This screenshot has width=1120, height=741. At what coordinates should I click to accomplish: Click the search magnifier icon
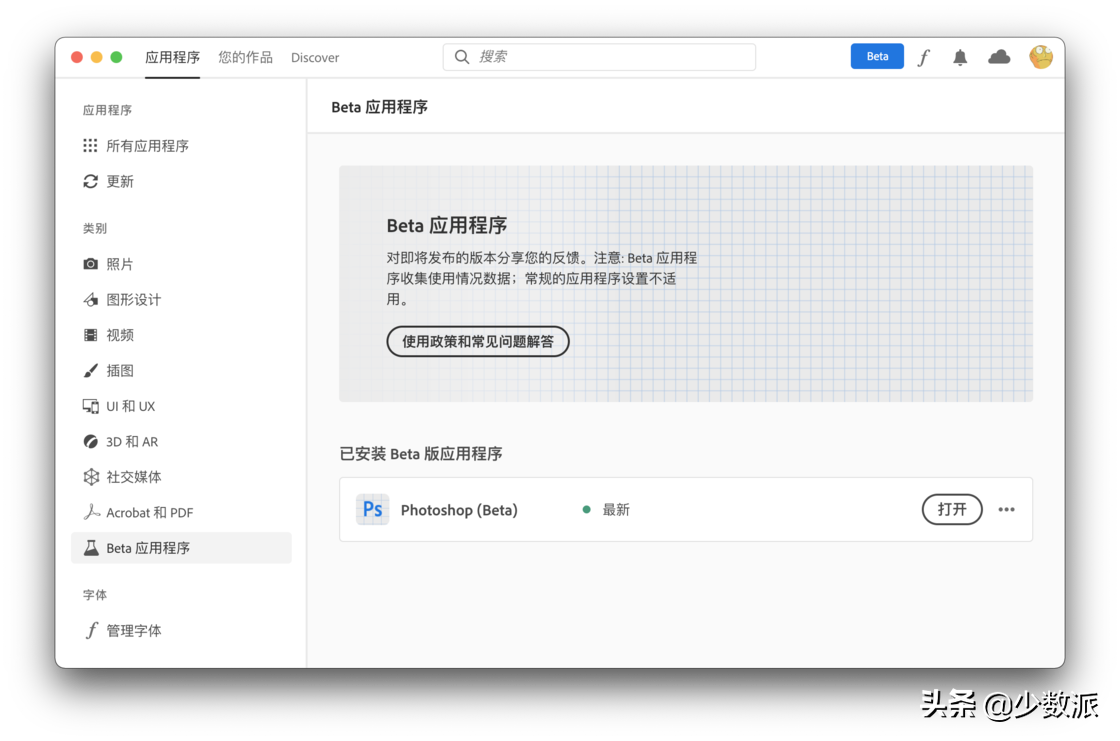[462, 57]
